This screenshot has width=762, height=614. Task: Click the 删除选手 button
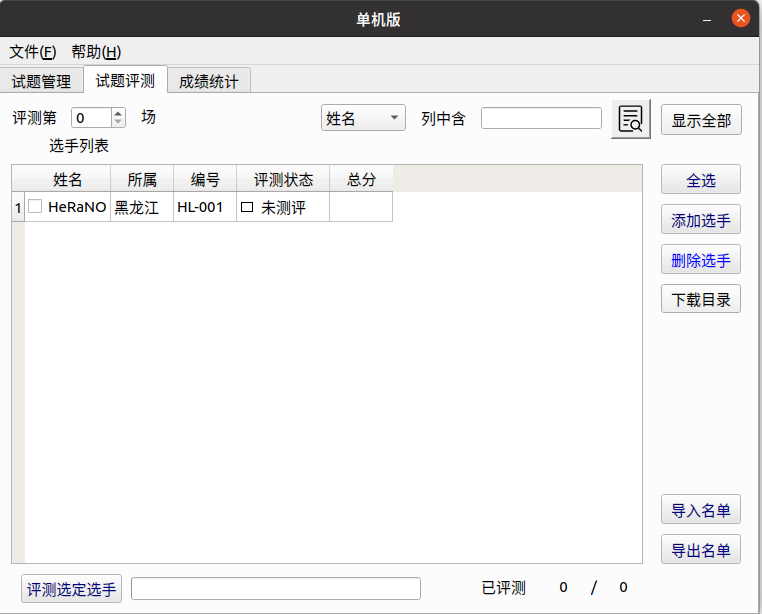(701, 260)
